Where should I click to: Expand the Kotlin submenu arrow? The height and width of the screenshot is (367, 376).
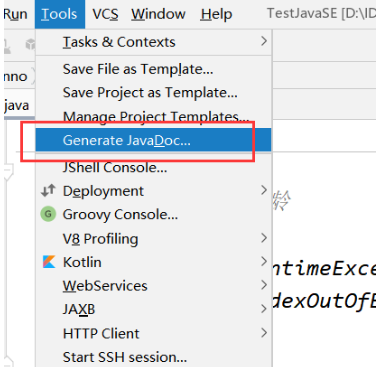[x=264, y=261]
